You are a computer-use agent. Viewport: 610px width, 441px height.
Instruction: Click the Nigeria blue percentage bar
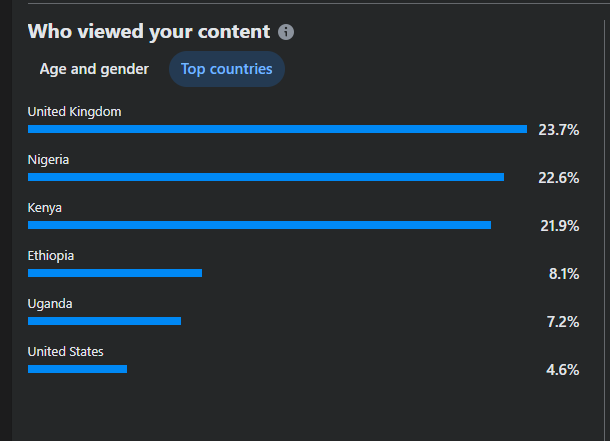pyautogui.click(x=266, y=177)
